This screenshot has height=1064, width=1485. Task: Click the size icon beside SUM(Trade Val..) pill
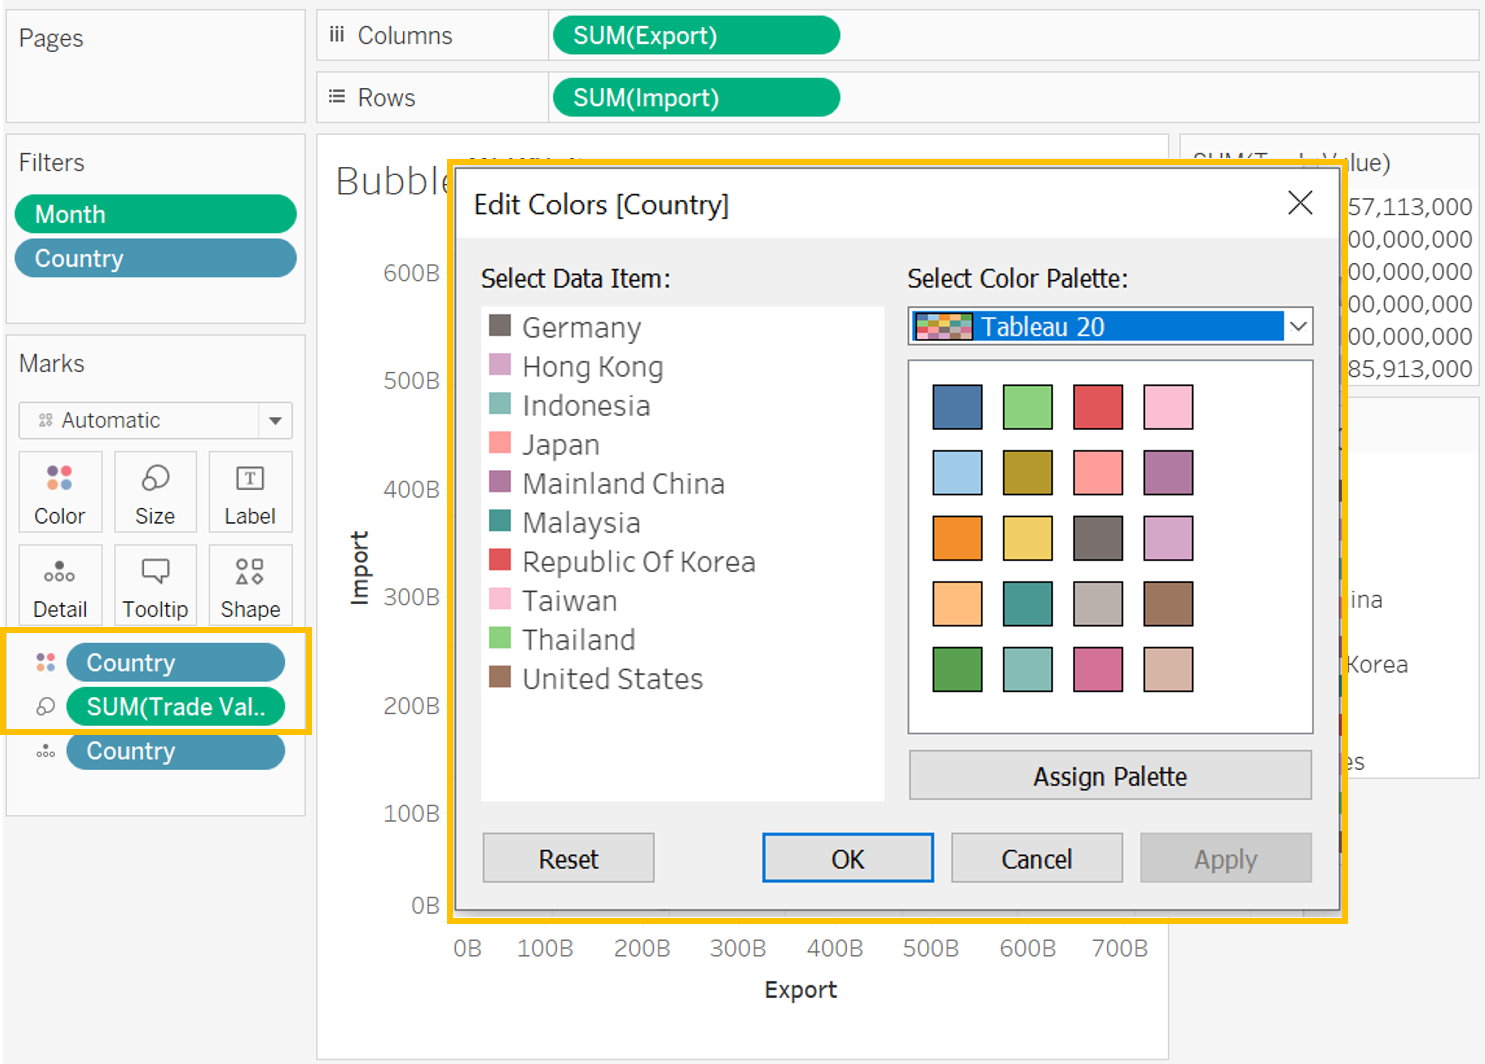point(45,707)
